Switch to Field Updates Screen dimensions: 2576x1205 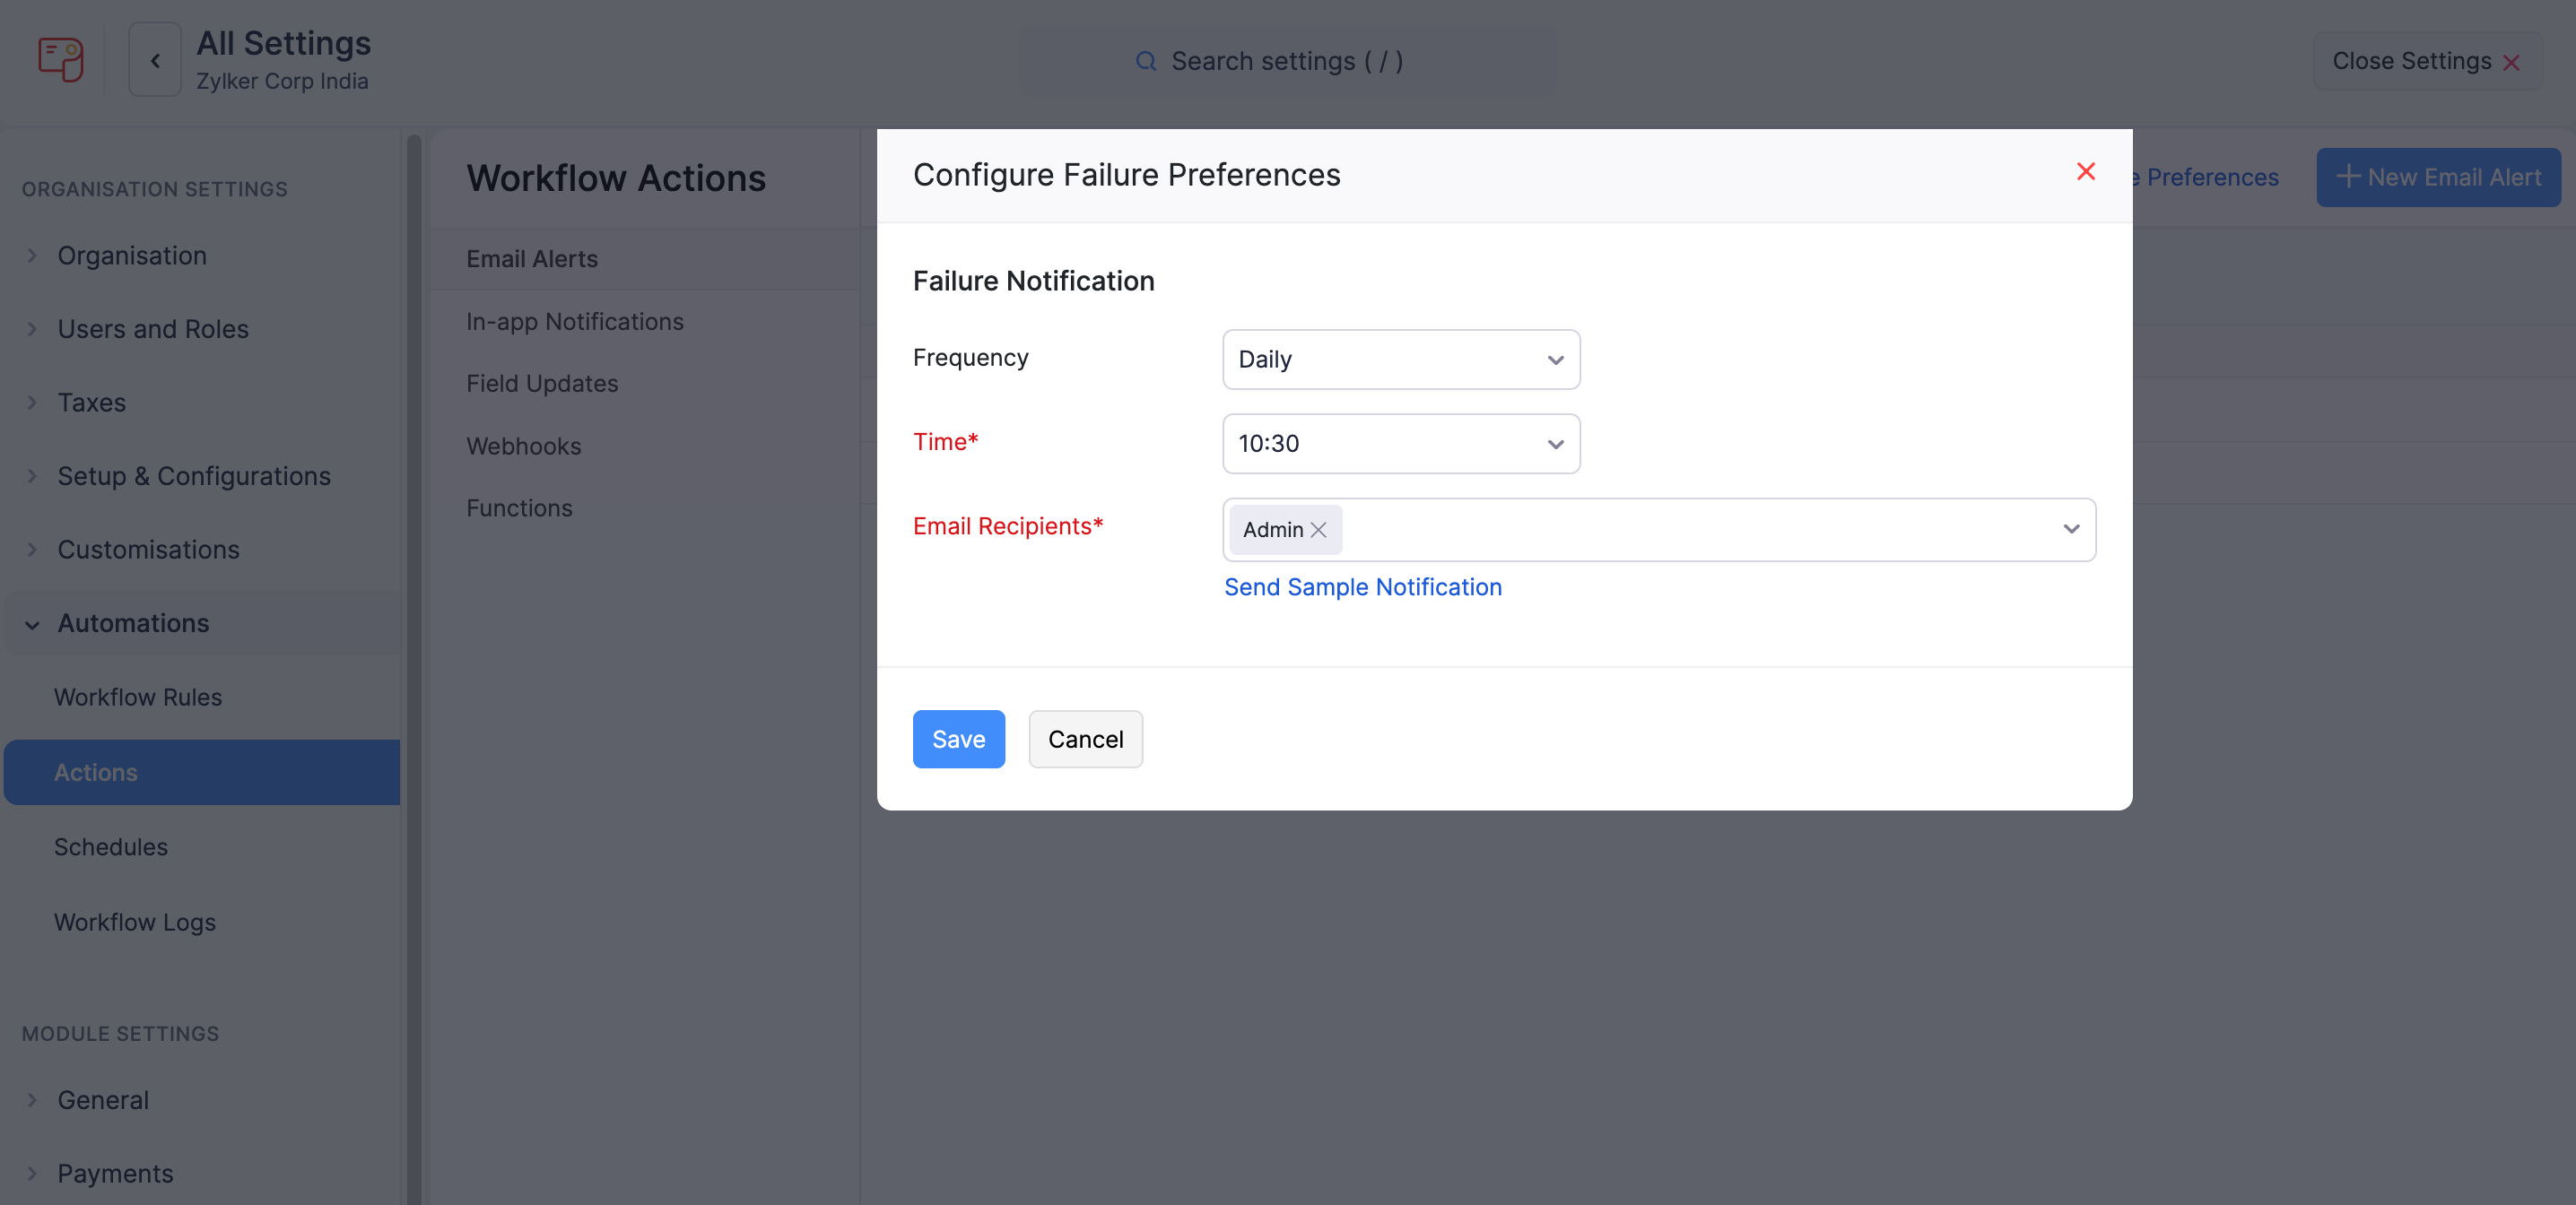point(645,384)
